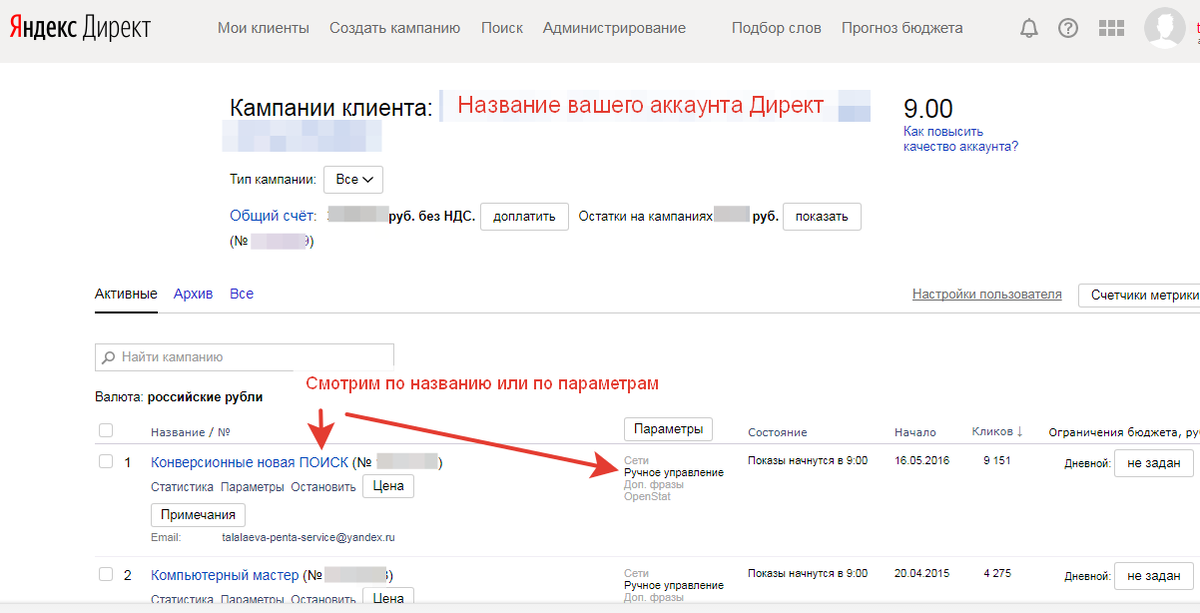Open Поиск in the top menu
The image size is (1200, 613).
[502, 28]
